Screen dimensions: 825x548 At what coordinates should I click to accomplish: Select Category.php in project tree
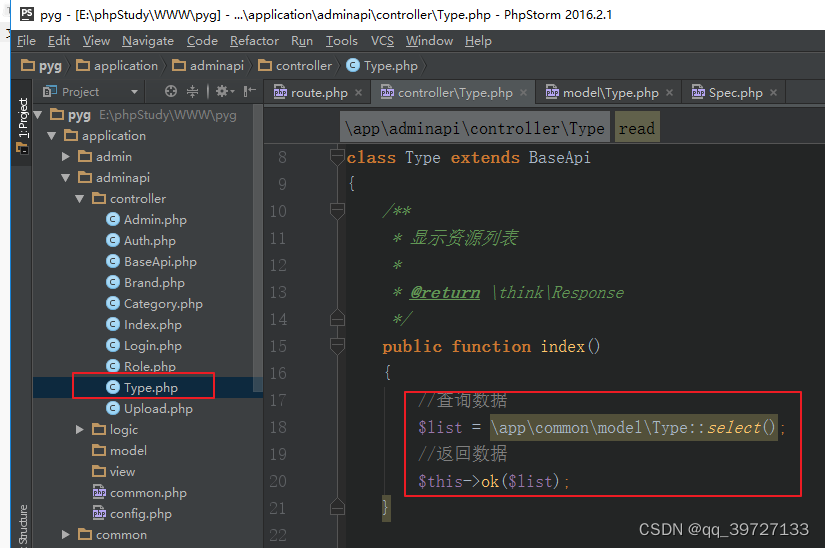coord(154,304)
